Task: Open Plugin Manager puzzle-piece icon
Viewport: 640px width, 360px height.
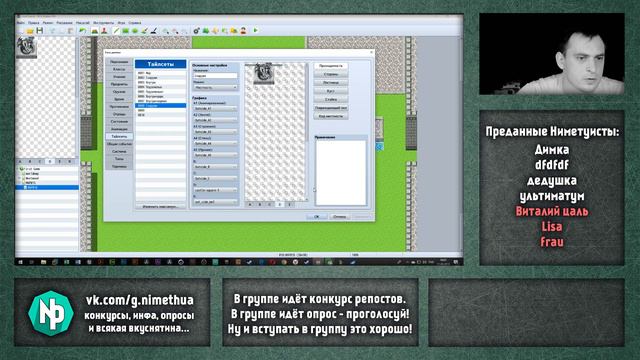Action: [x=206, y=31]
